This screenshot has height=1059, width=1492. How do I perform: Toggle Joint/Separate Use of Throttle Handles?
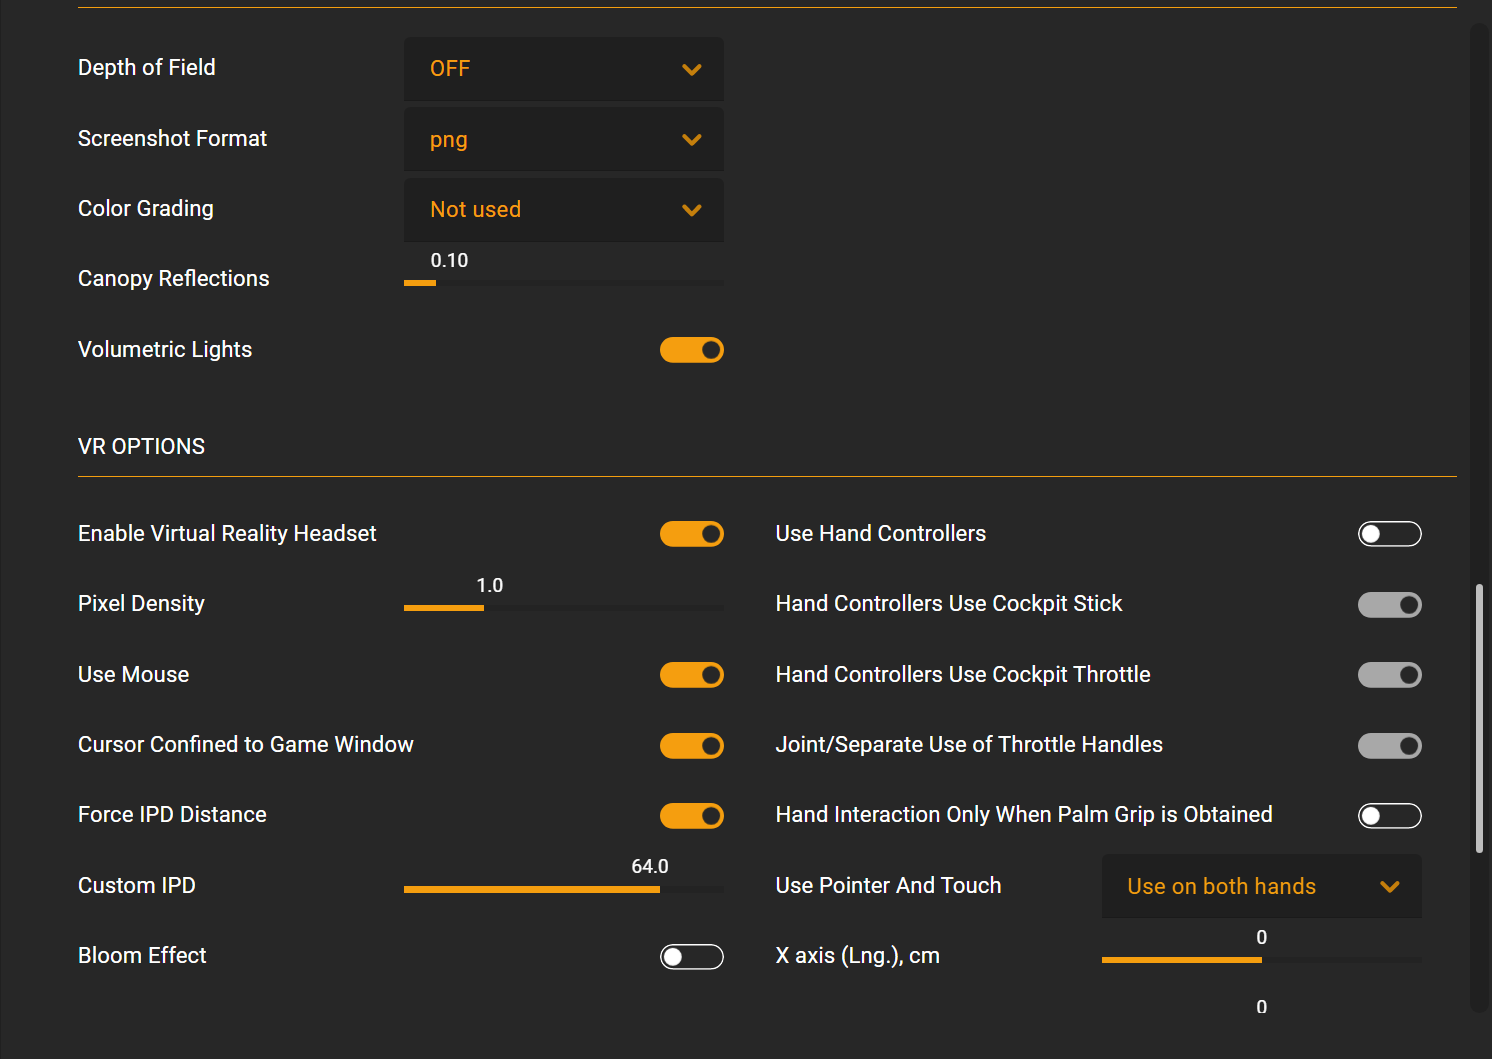coord(1389,746)
